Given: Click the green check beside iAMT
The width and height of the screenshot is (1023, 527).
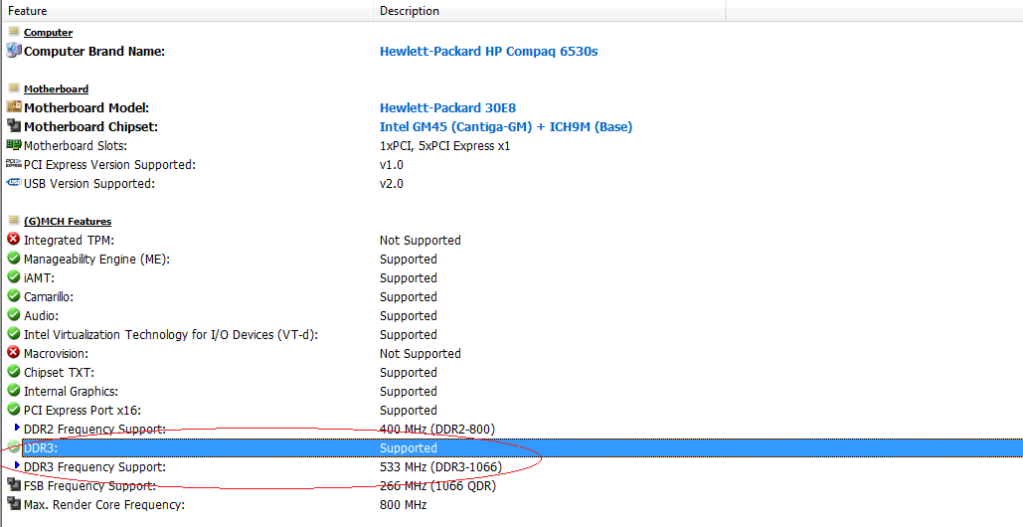Looking at the screenshot, I should 13,278.
